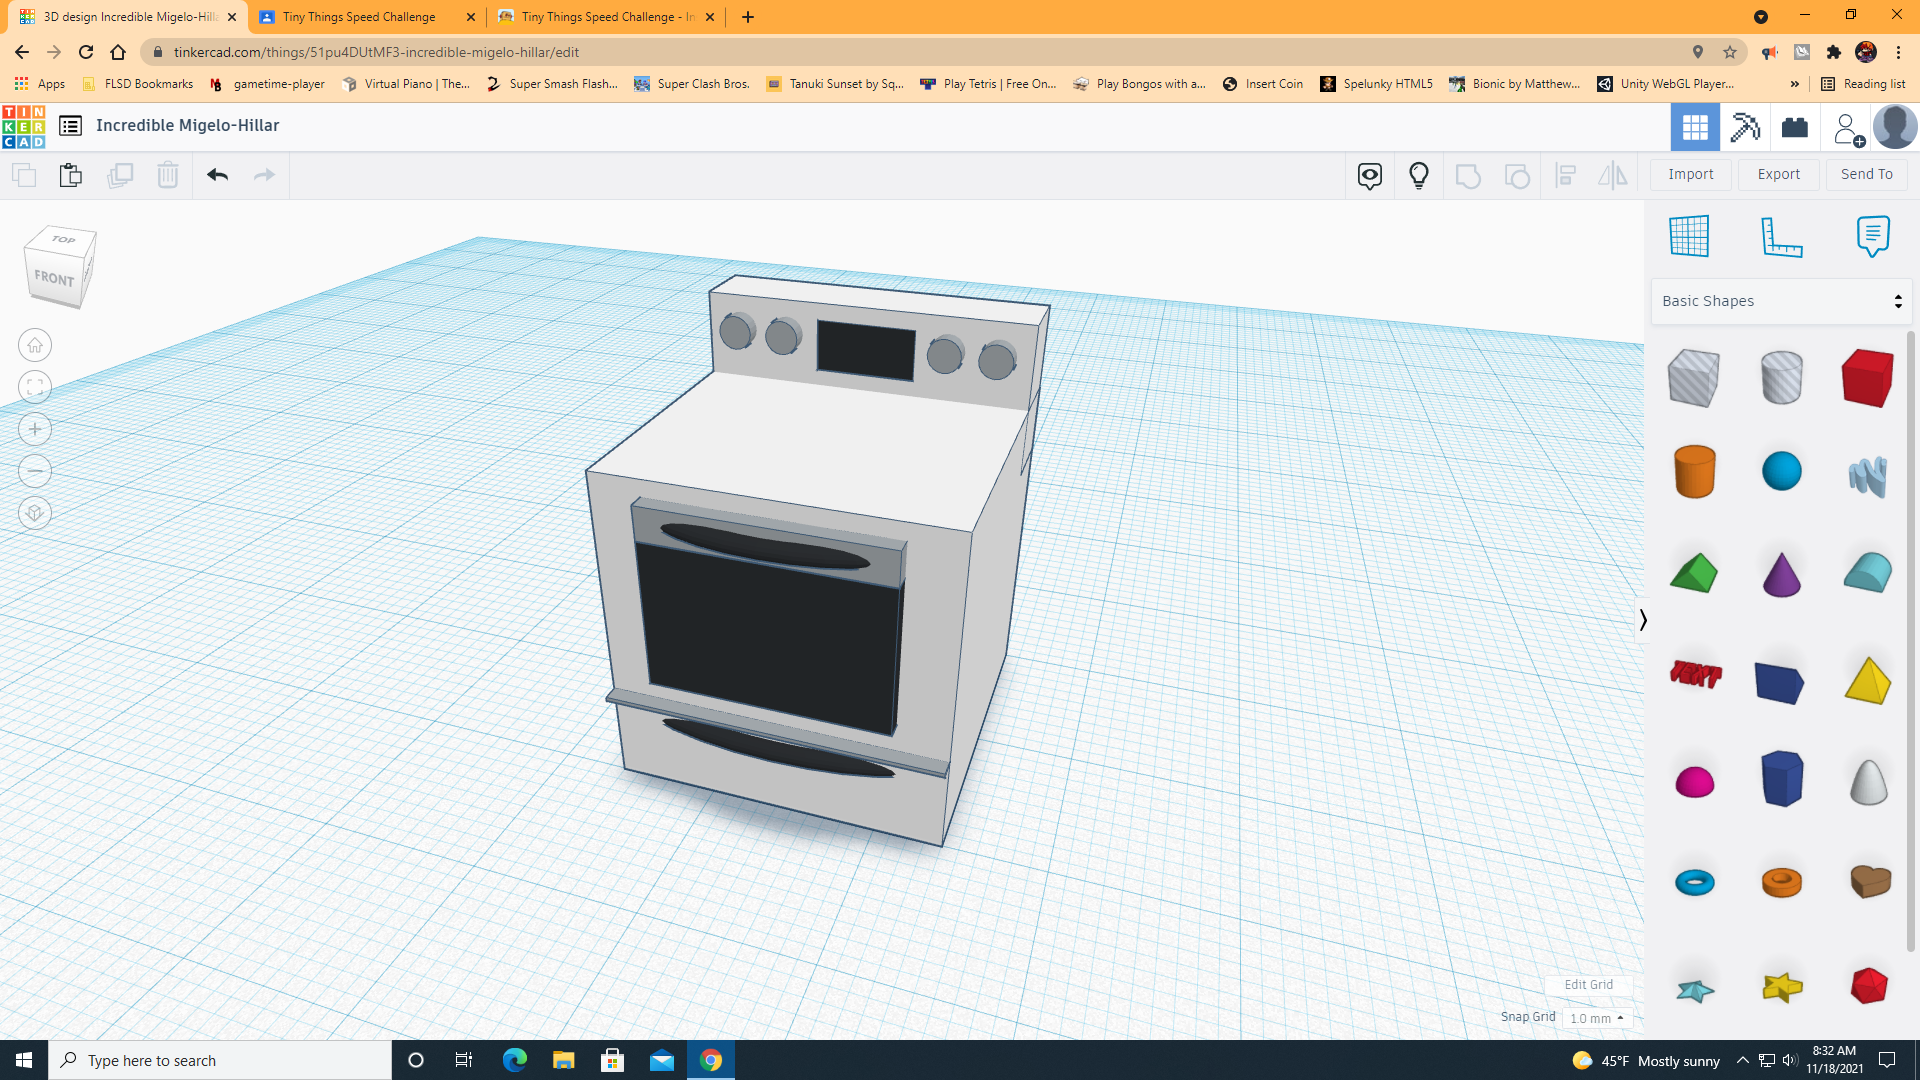Click the Home view icon
The height and width of the screenshot is (1080, 1920).
coord(34,345)
